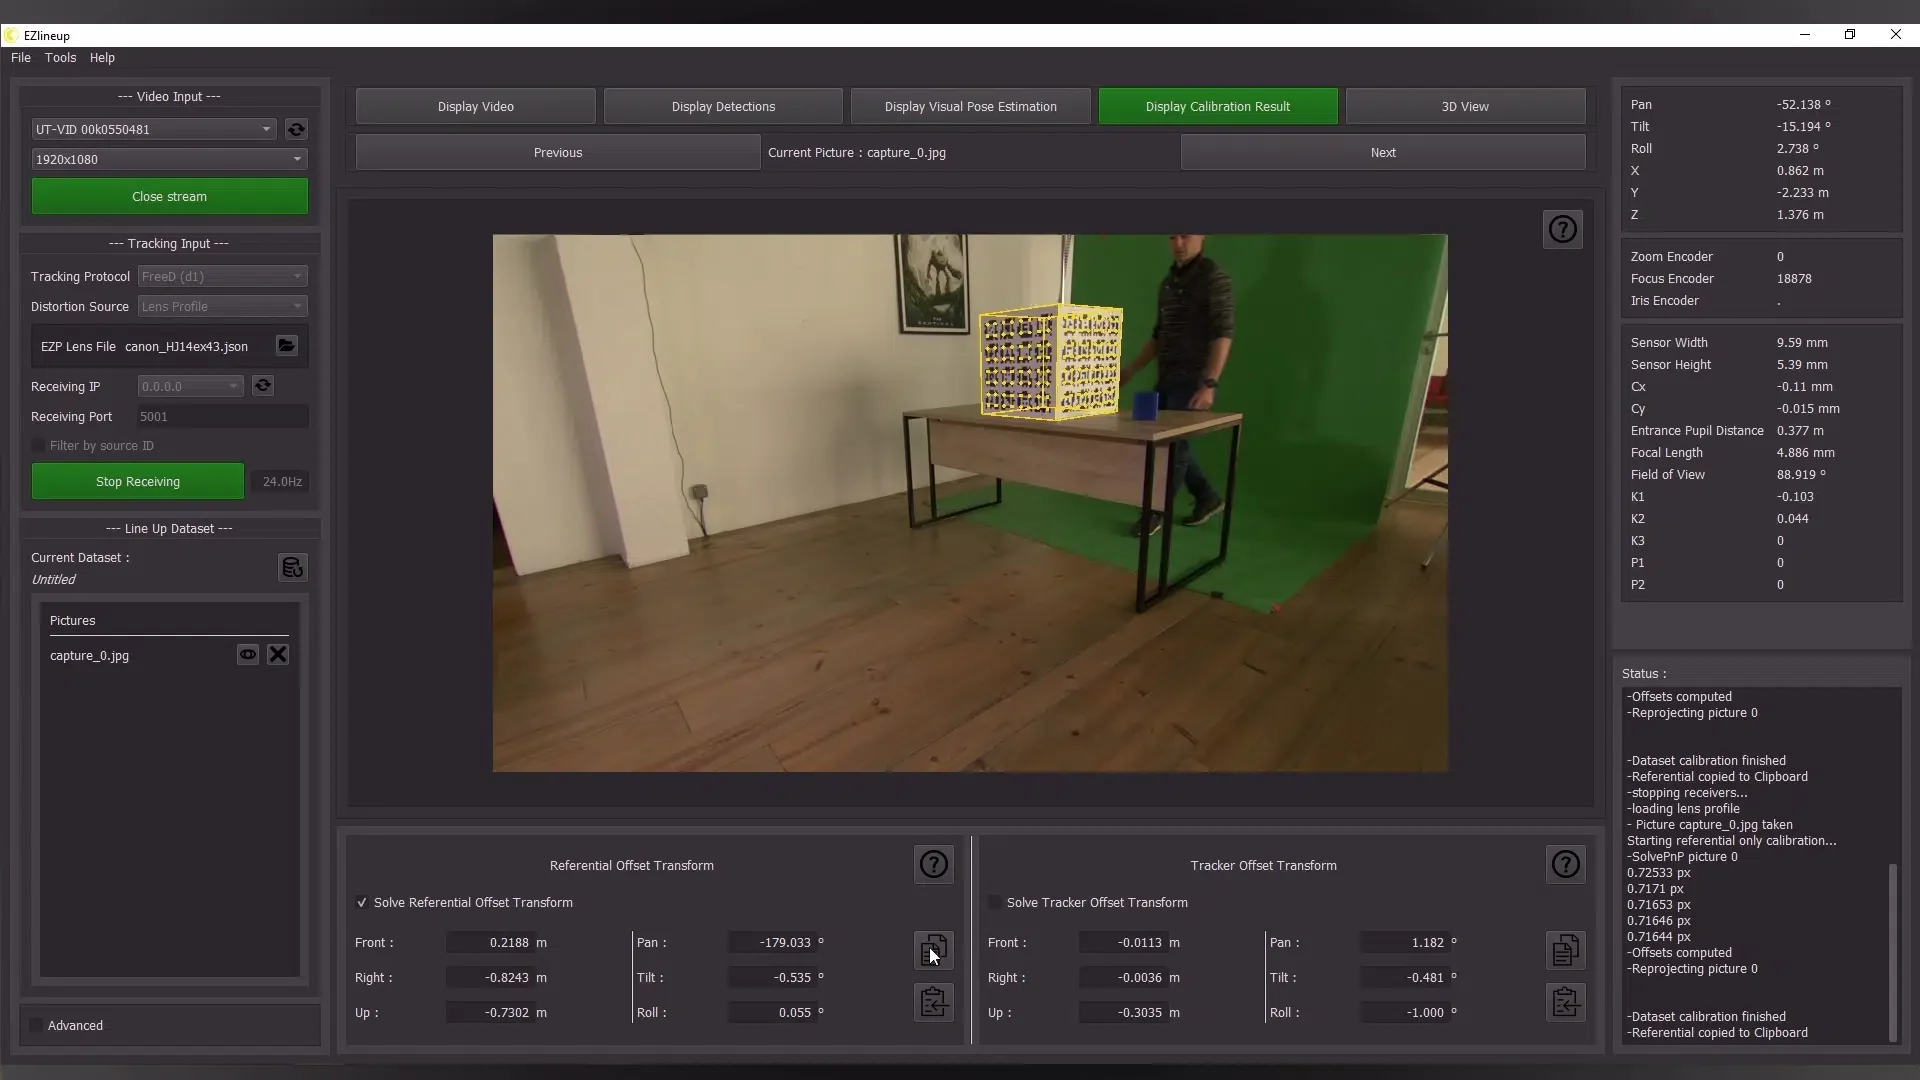
Task: Copy Tracker Offset Transform to clipboard
Action: [x=1565, y=950]
